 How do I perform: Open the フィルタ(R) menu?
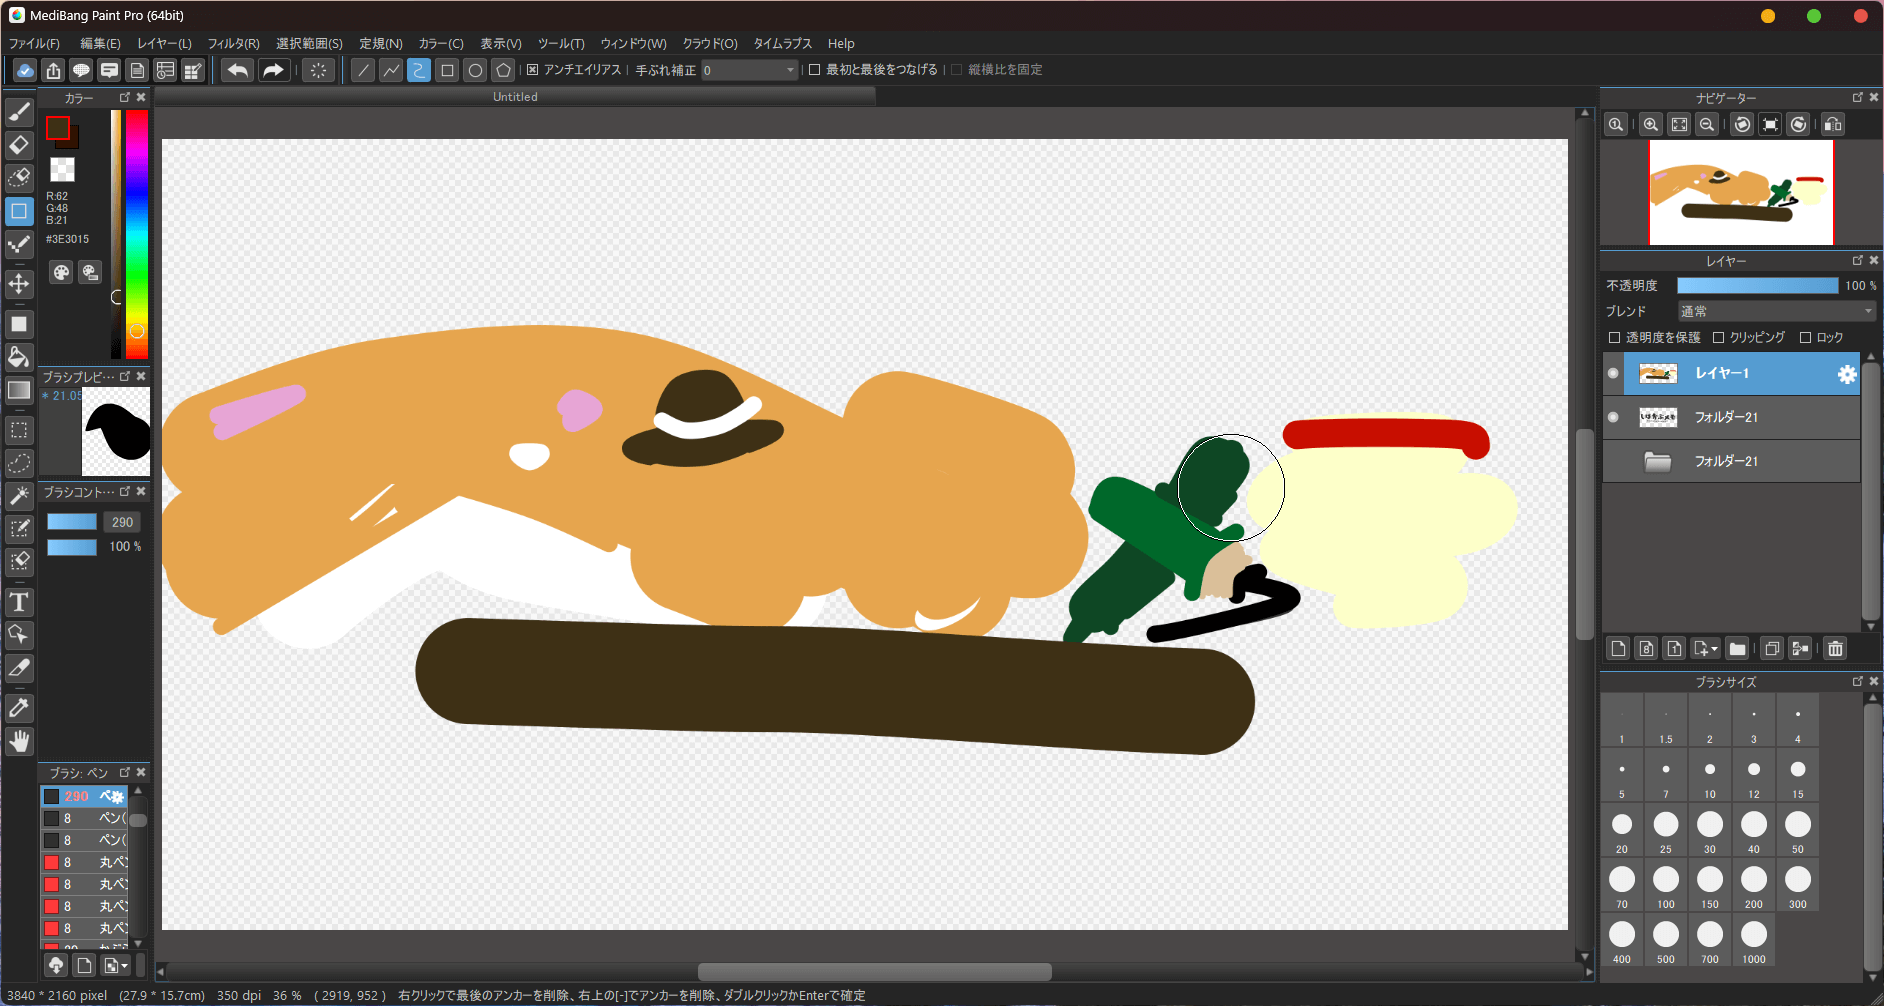(x=233, y=44)
